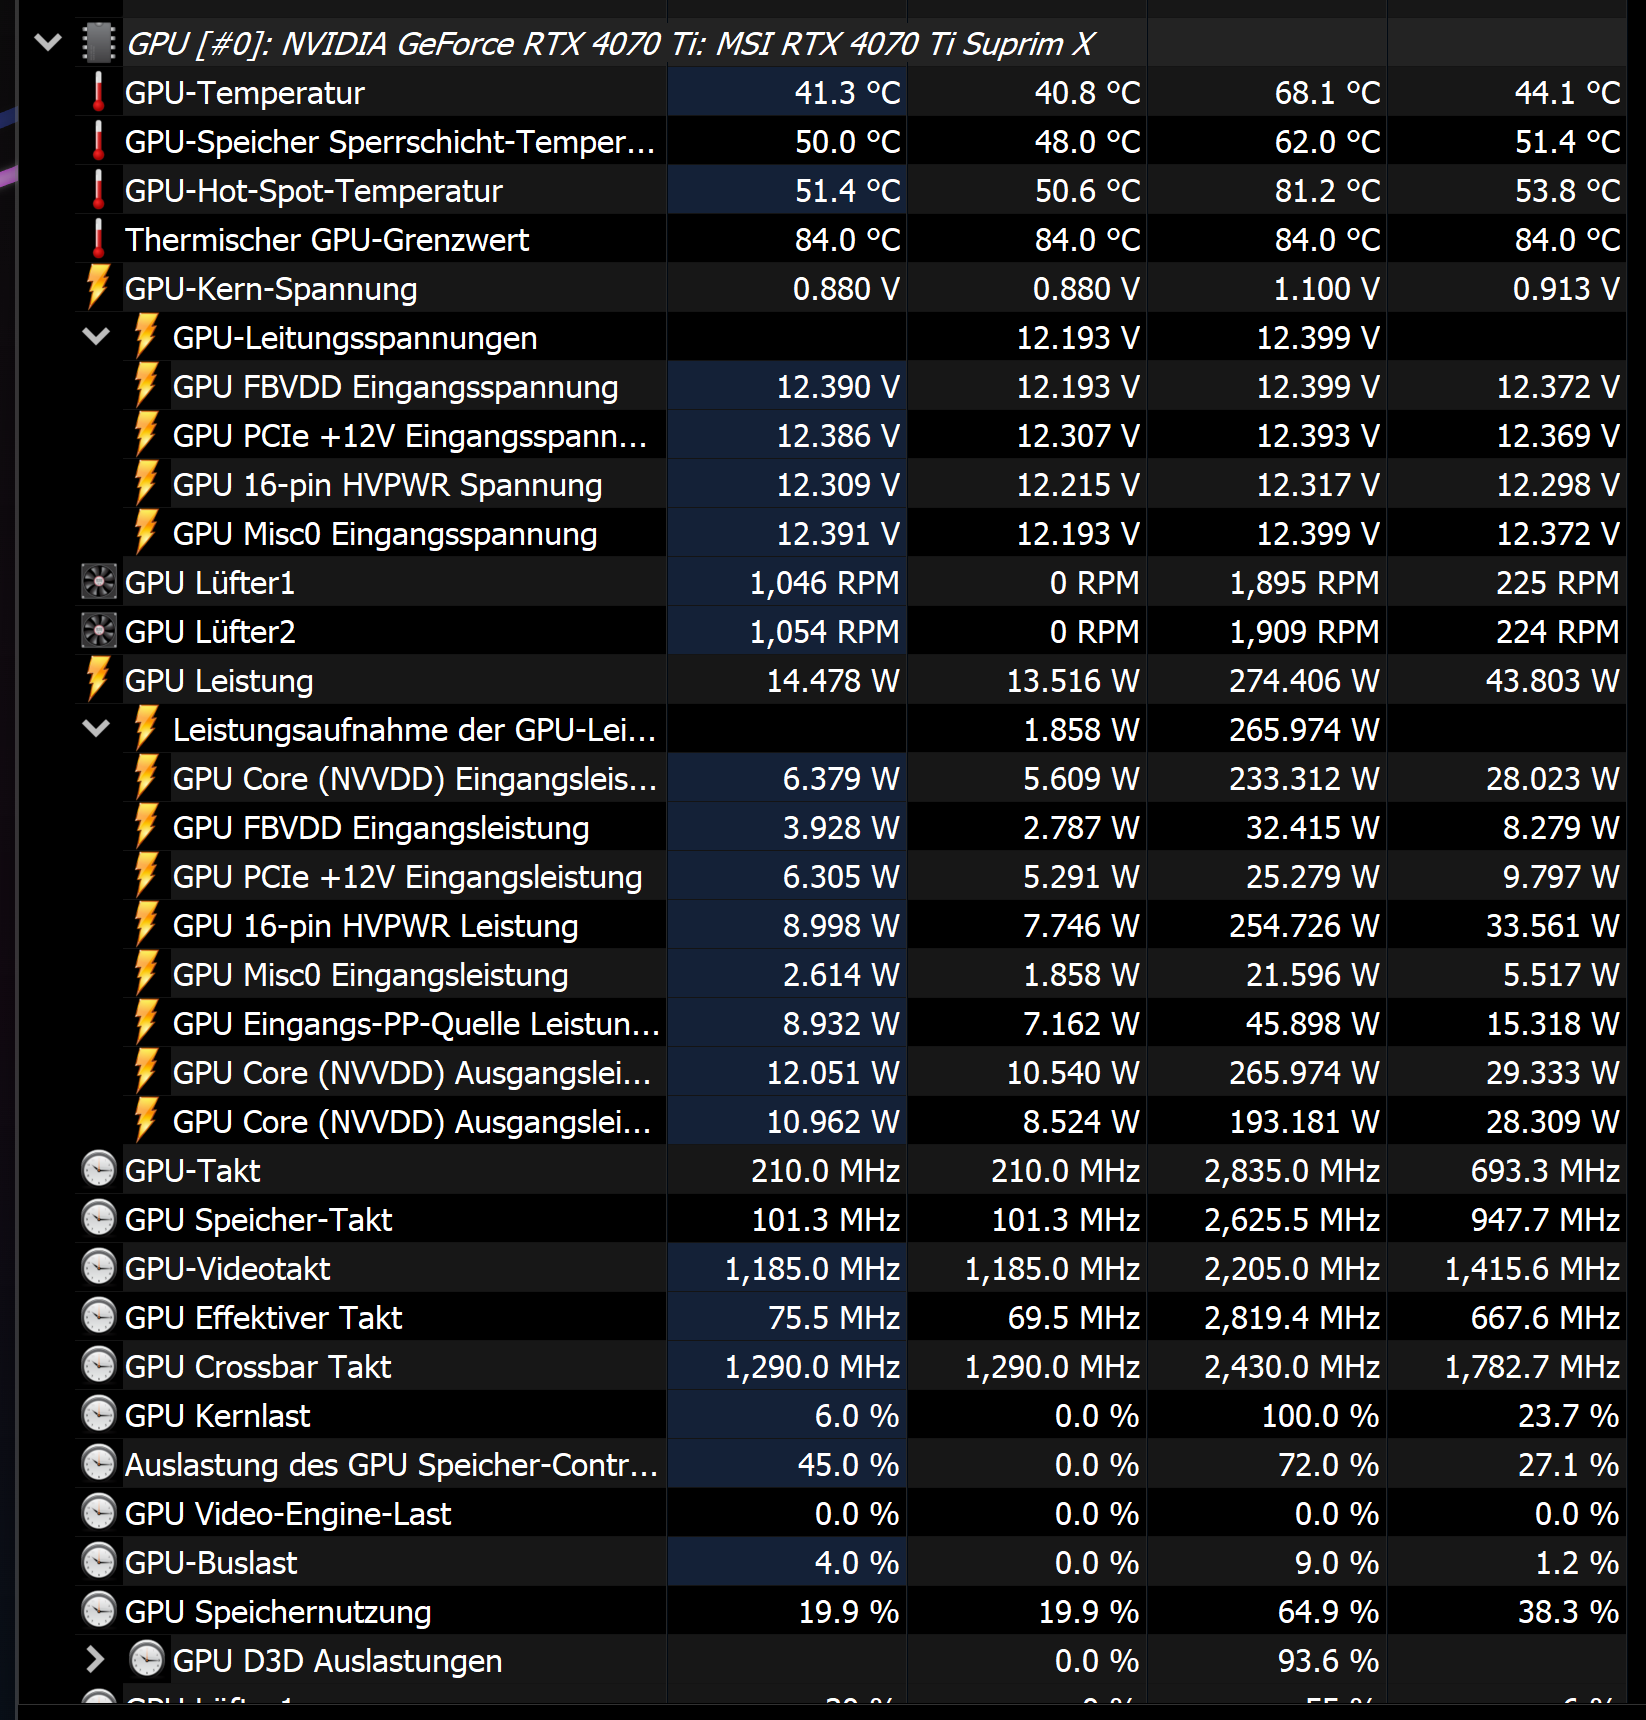1646x1720 pixels.
Task: Click the clock icon beside GPU Kernlast
Action: click(x=97, y=1415)
